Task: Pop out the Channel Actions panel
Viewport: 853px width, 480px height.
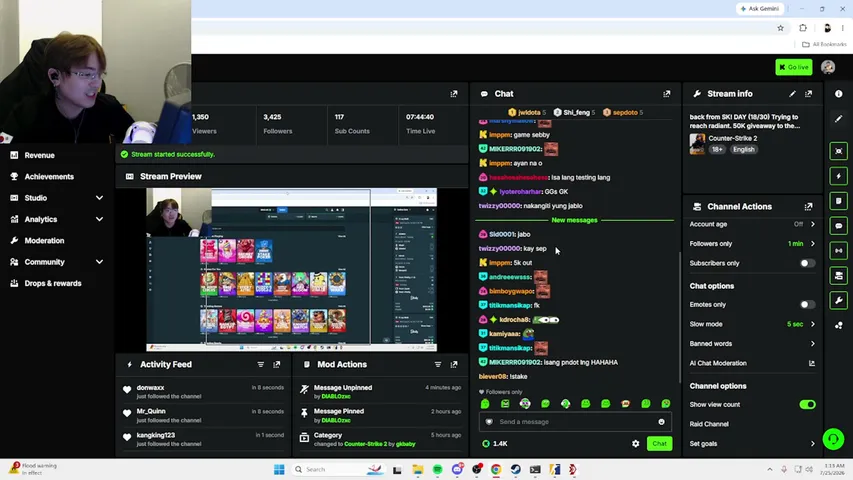Action: pyautogui.click(x=808, y=206)
